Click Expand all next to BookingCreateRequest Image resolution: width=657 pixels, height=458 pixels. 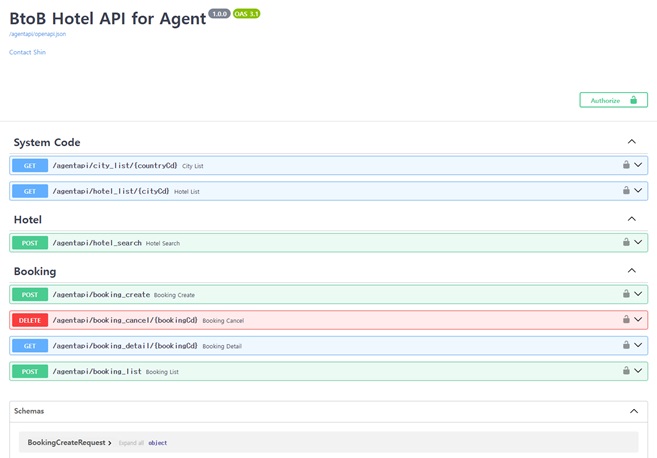coord(131,443)
